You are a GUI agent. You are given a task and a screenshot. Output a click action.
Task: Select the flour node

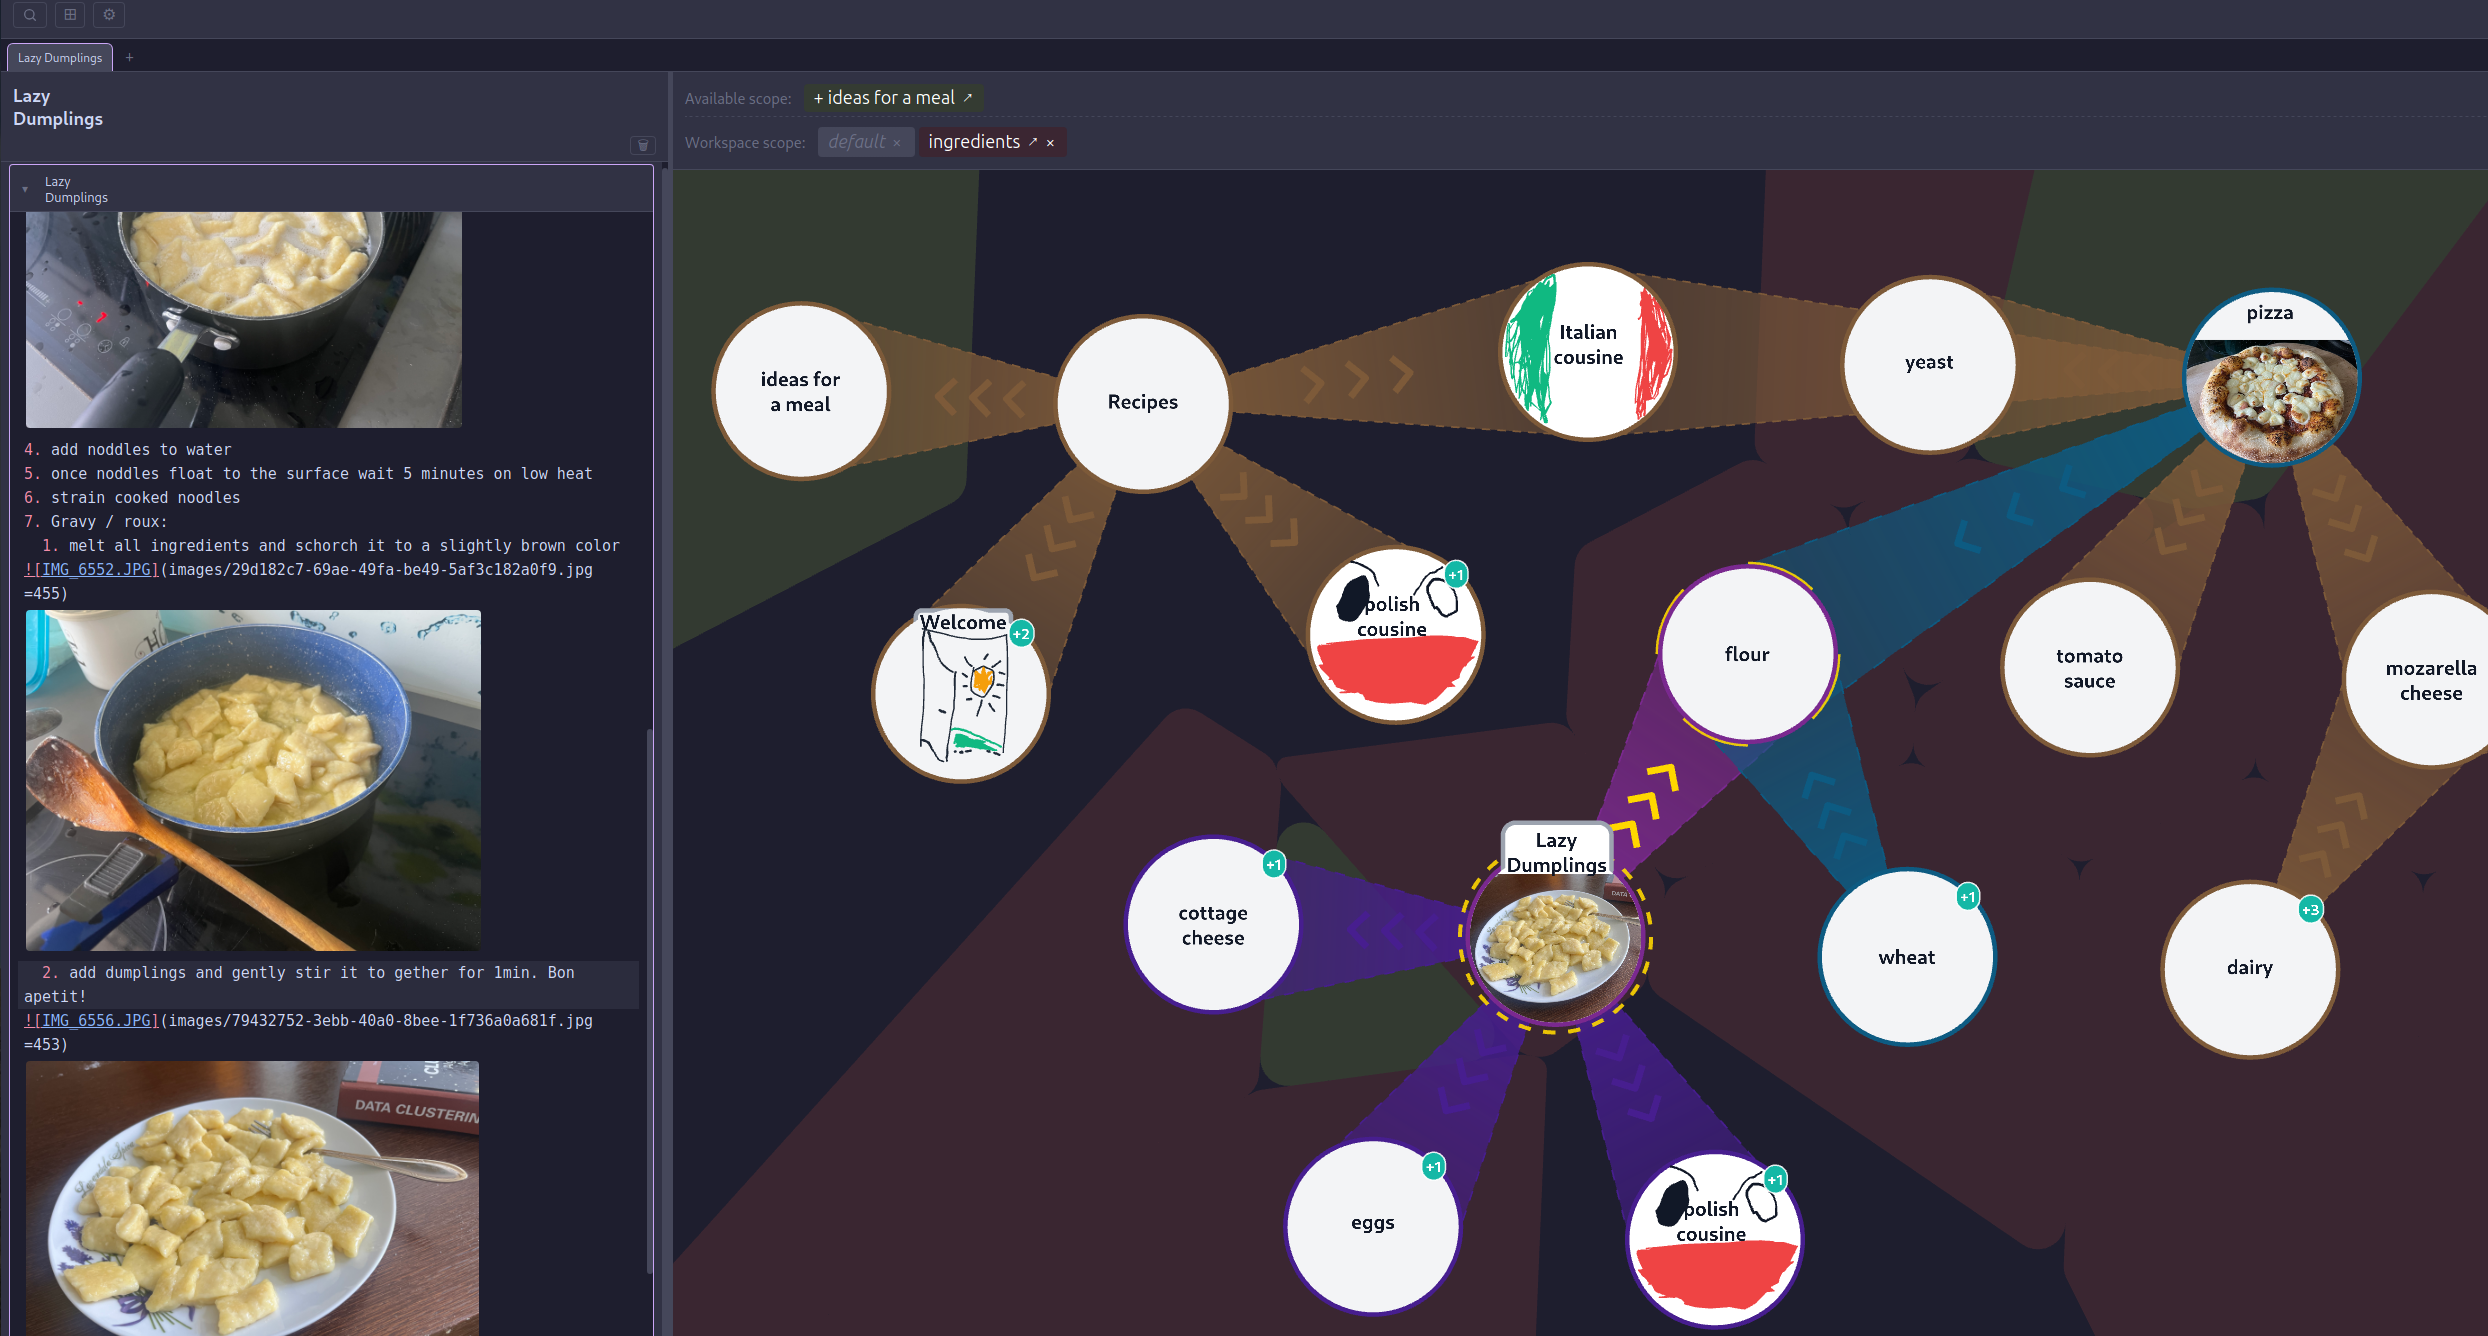click(x=1747, y=654)
